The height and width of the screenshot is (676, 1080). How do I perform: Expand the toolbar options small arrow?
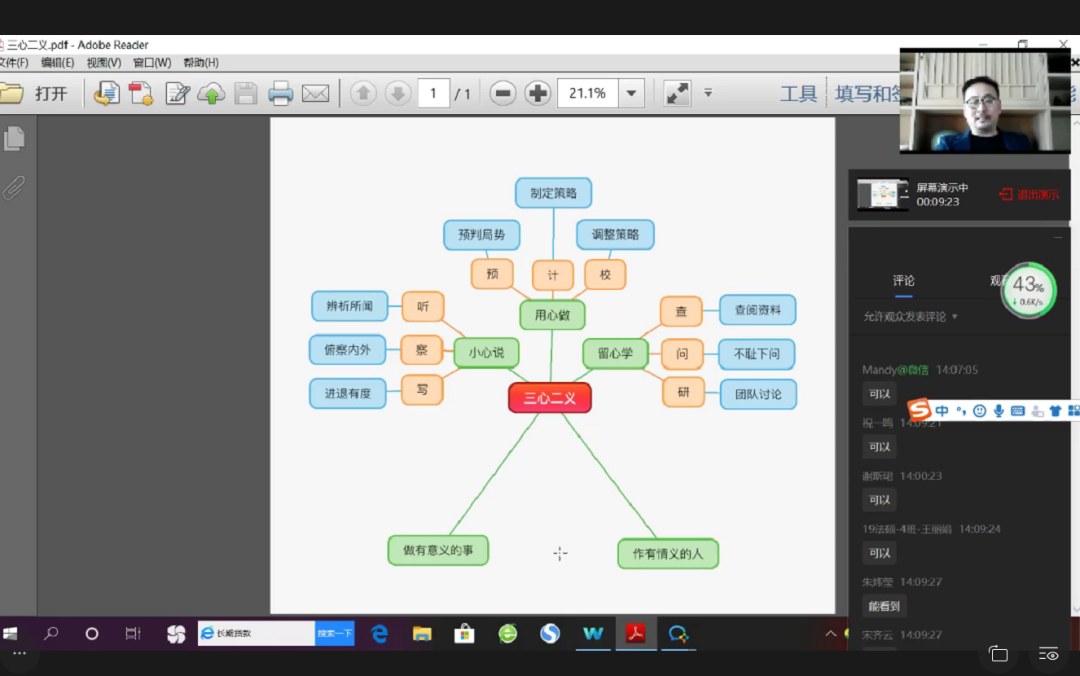(708, 93)
